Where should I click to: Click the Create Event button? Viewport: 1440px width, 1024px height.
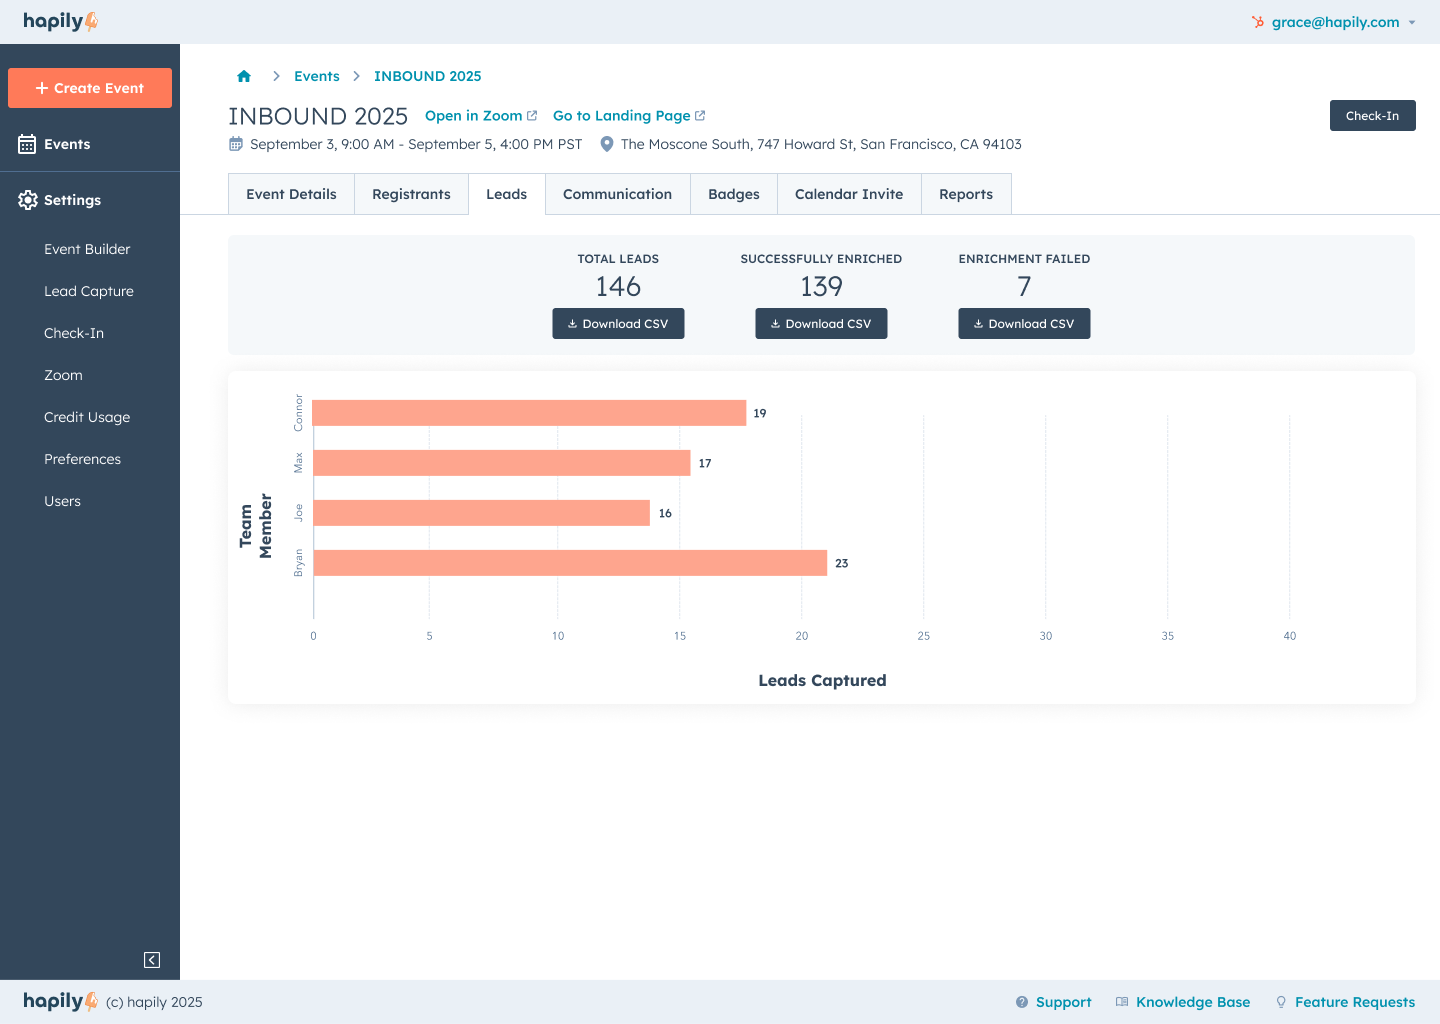[90, 88]
